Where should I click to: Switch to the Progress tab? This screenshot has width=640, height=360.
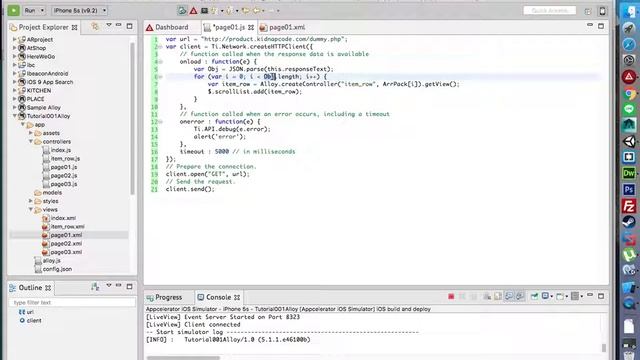coord(164,297)
